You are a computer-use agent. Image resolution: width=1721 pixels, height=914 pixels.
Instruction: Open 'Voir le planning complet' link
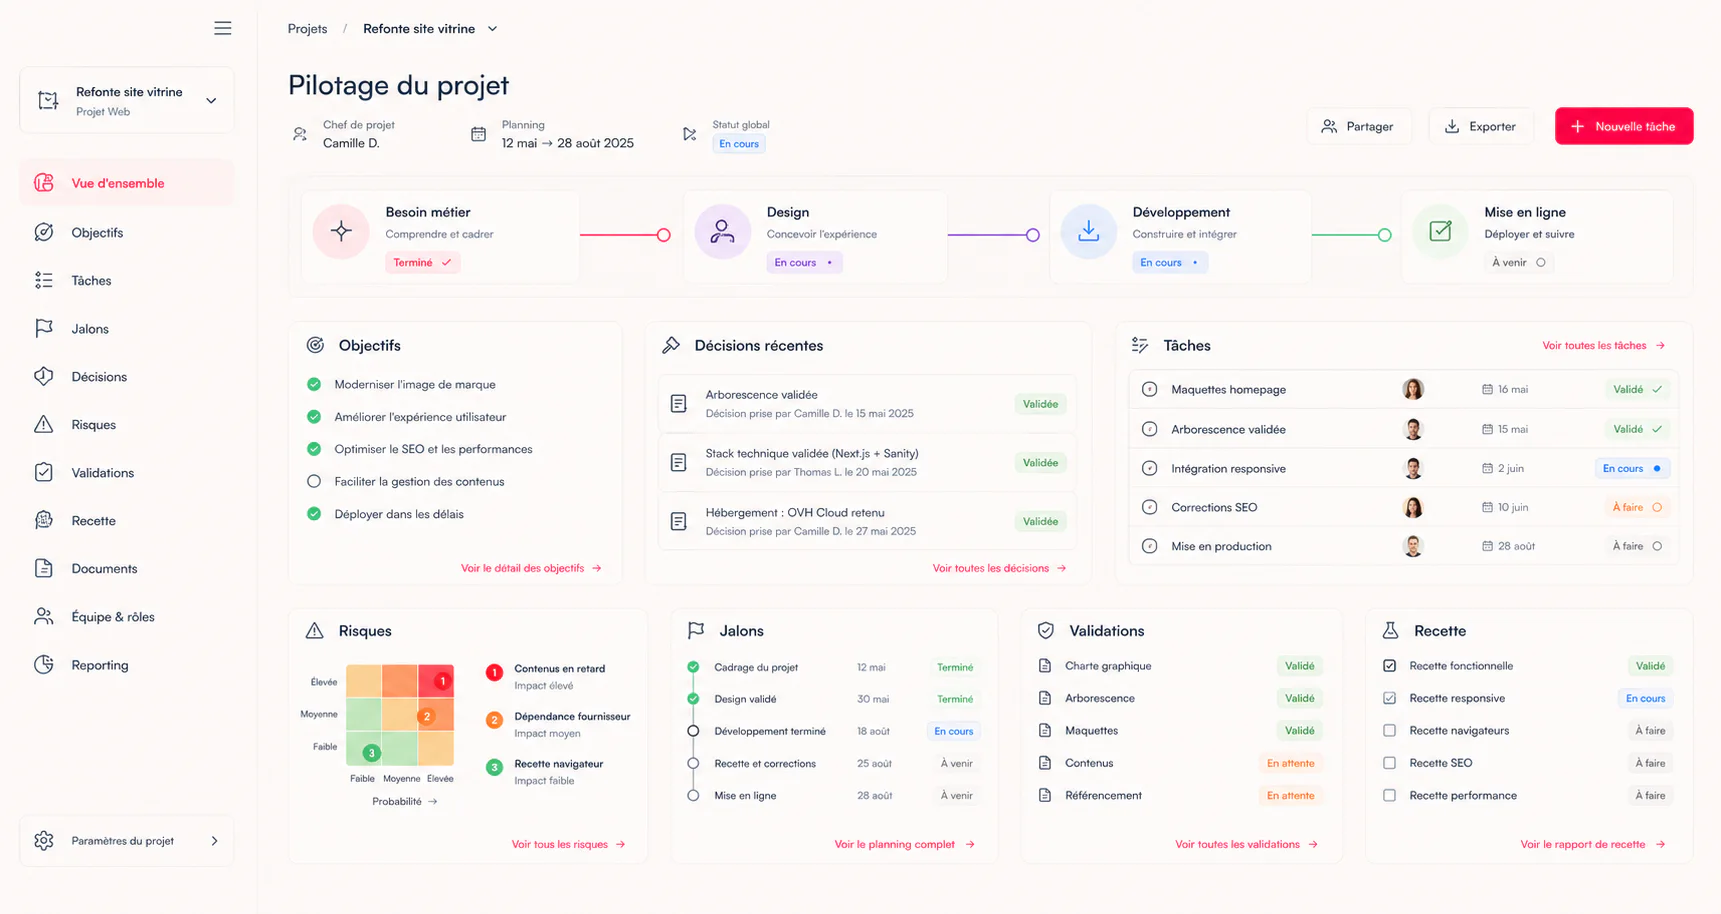pos(904,844)
